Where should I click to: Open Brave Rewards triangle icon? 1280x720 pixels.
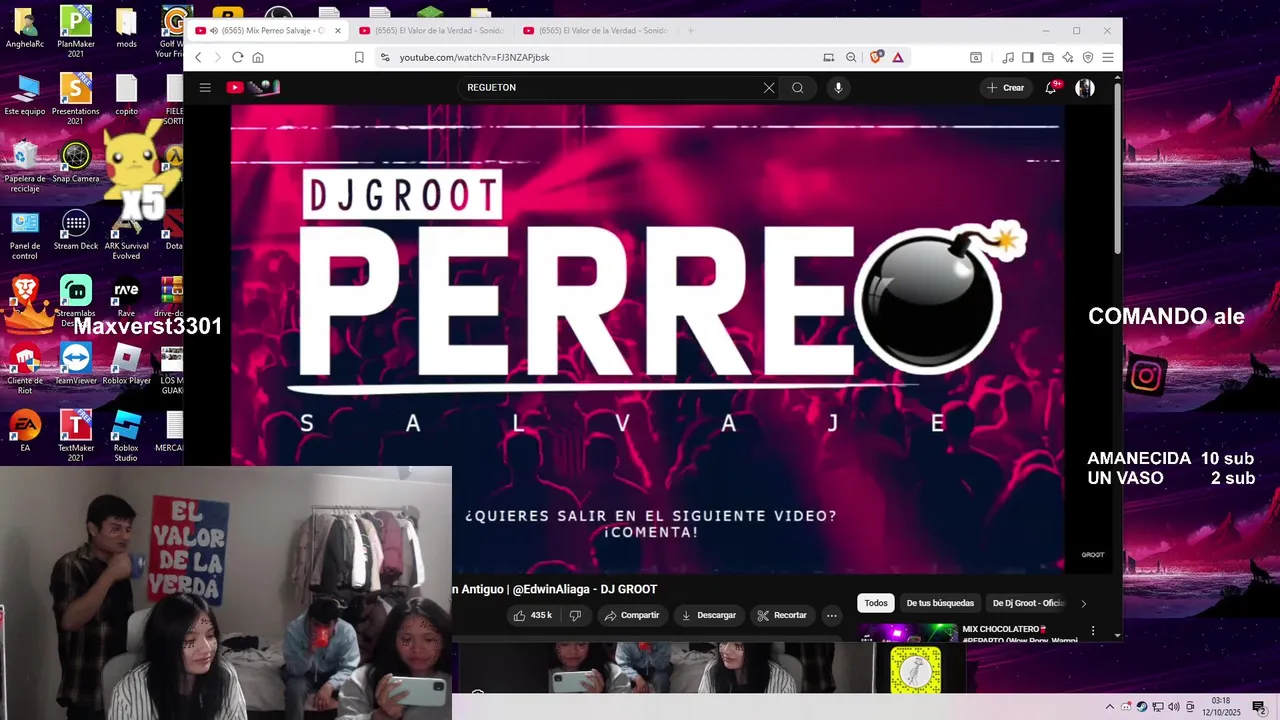pos(898,58)
